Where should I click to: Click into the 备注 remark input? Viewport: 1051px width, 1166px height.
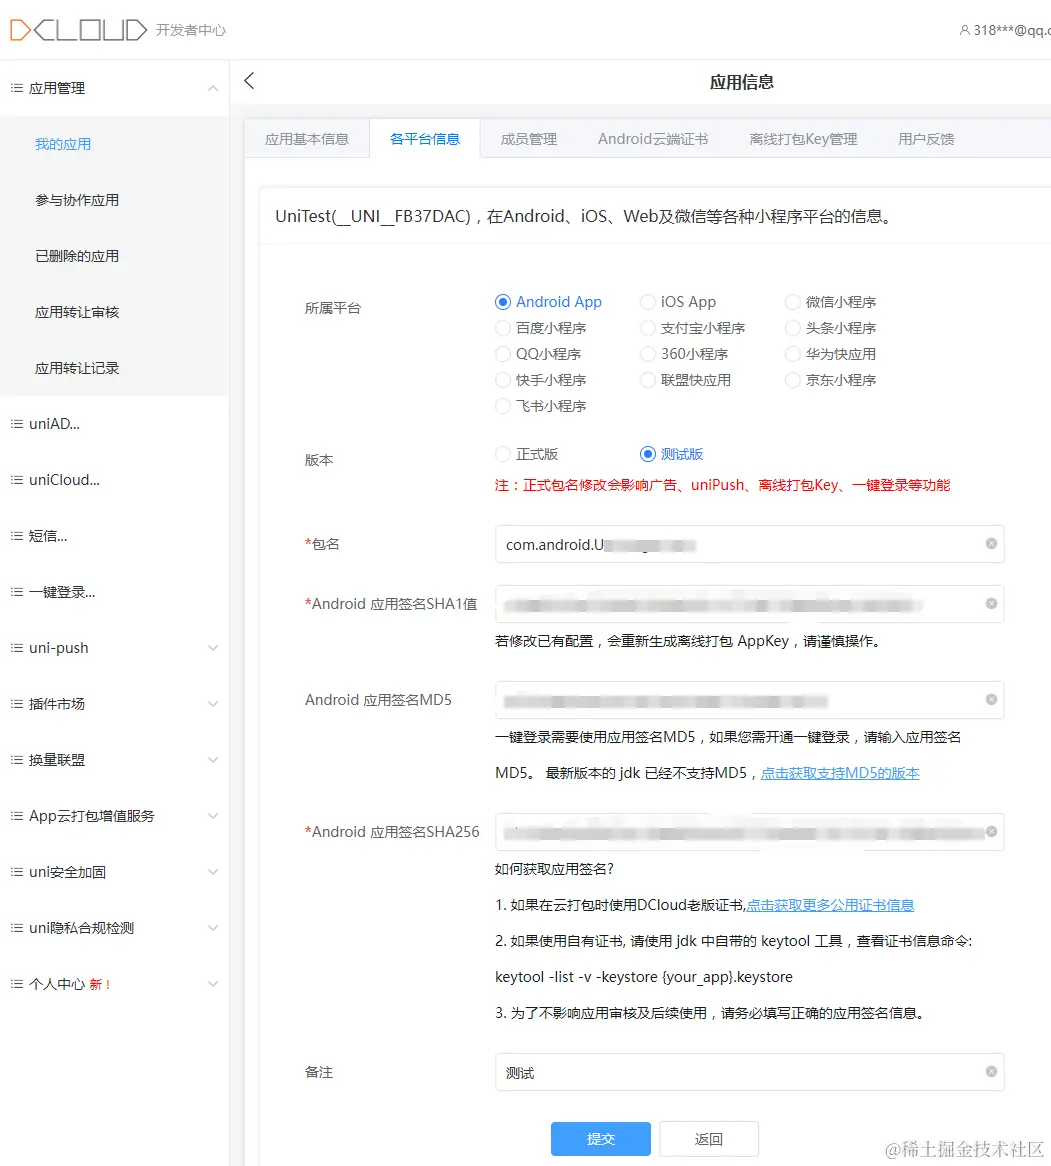pos(749,1072)
